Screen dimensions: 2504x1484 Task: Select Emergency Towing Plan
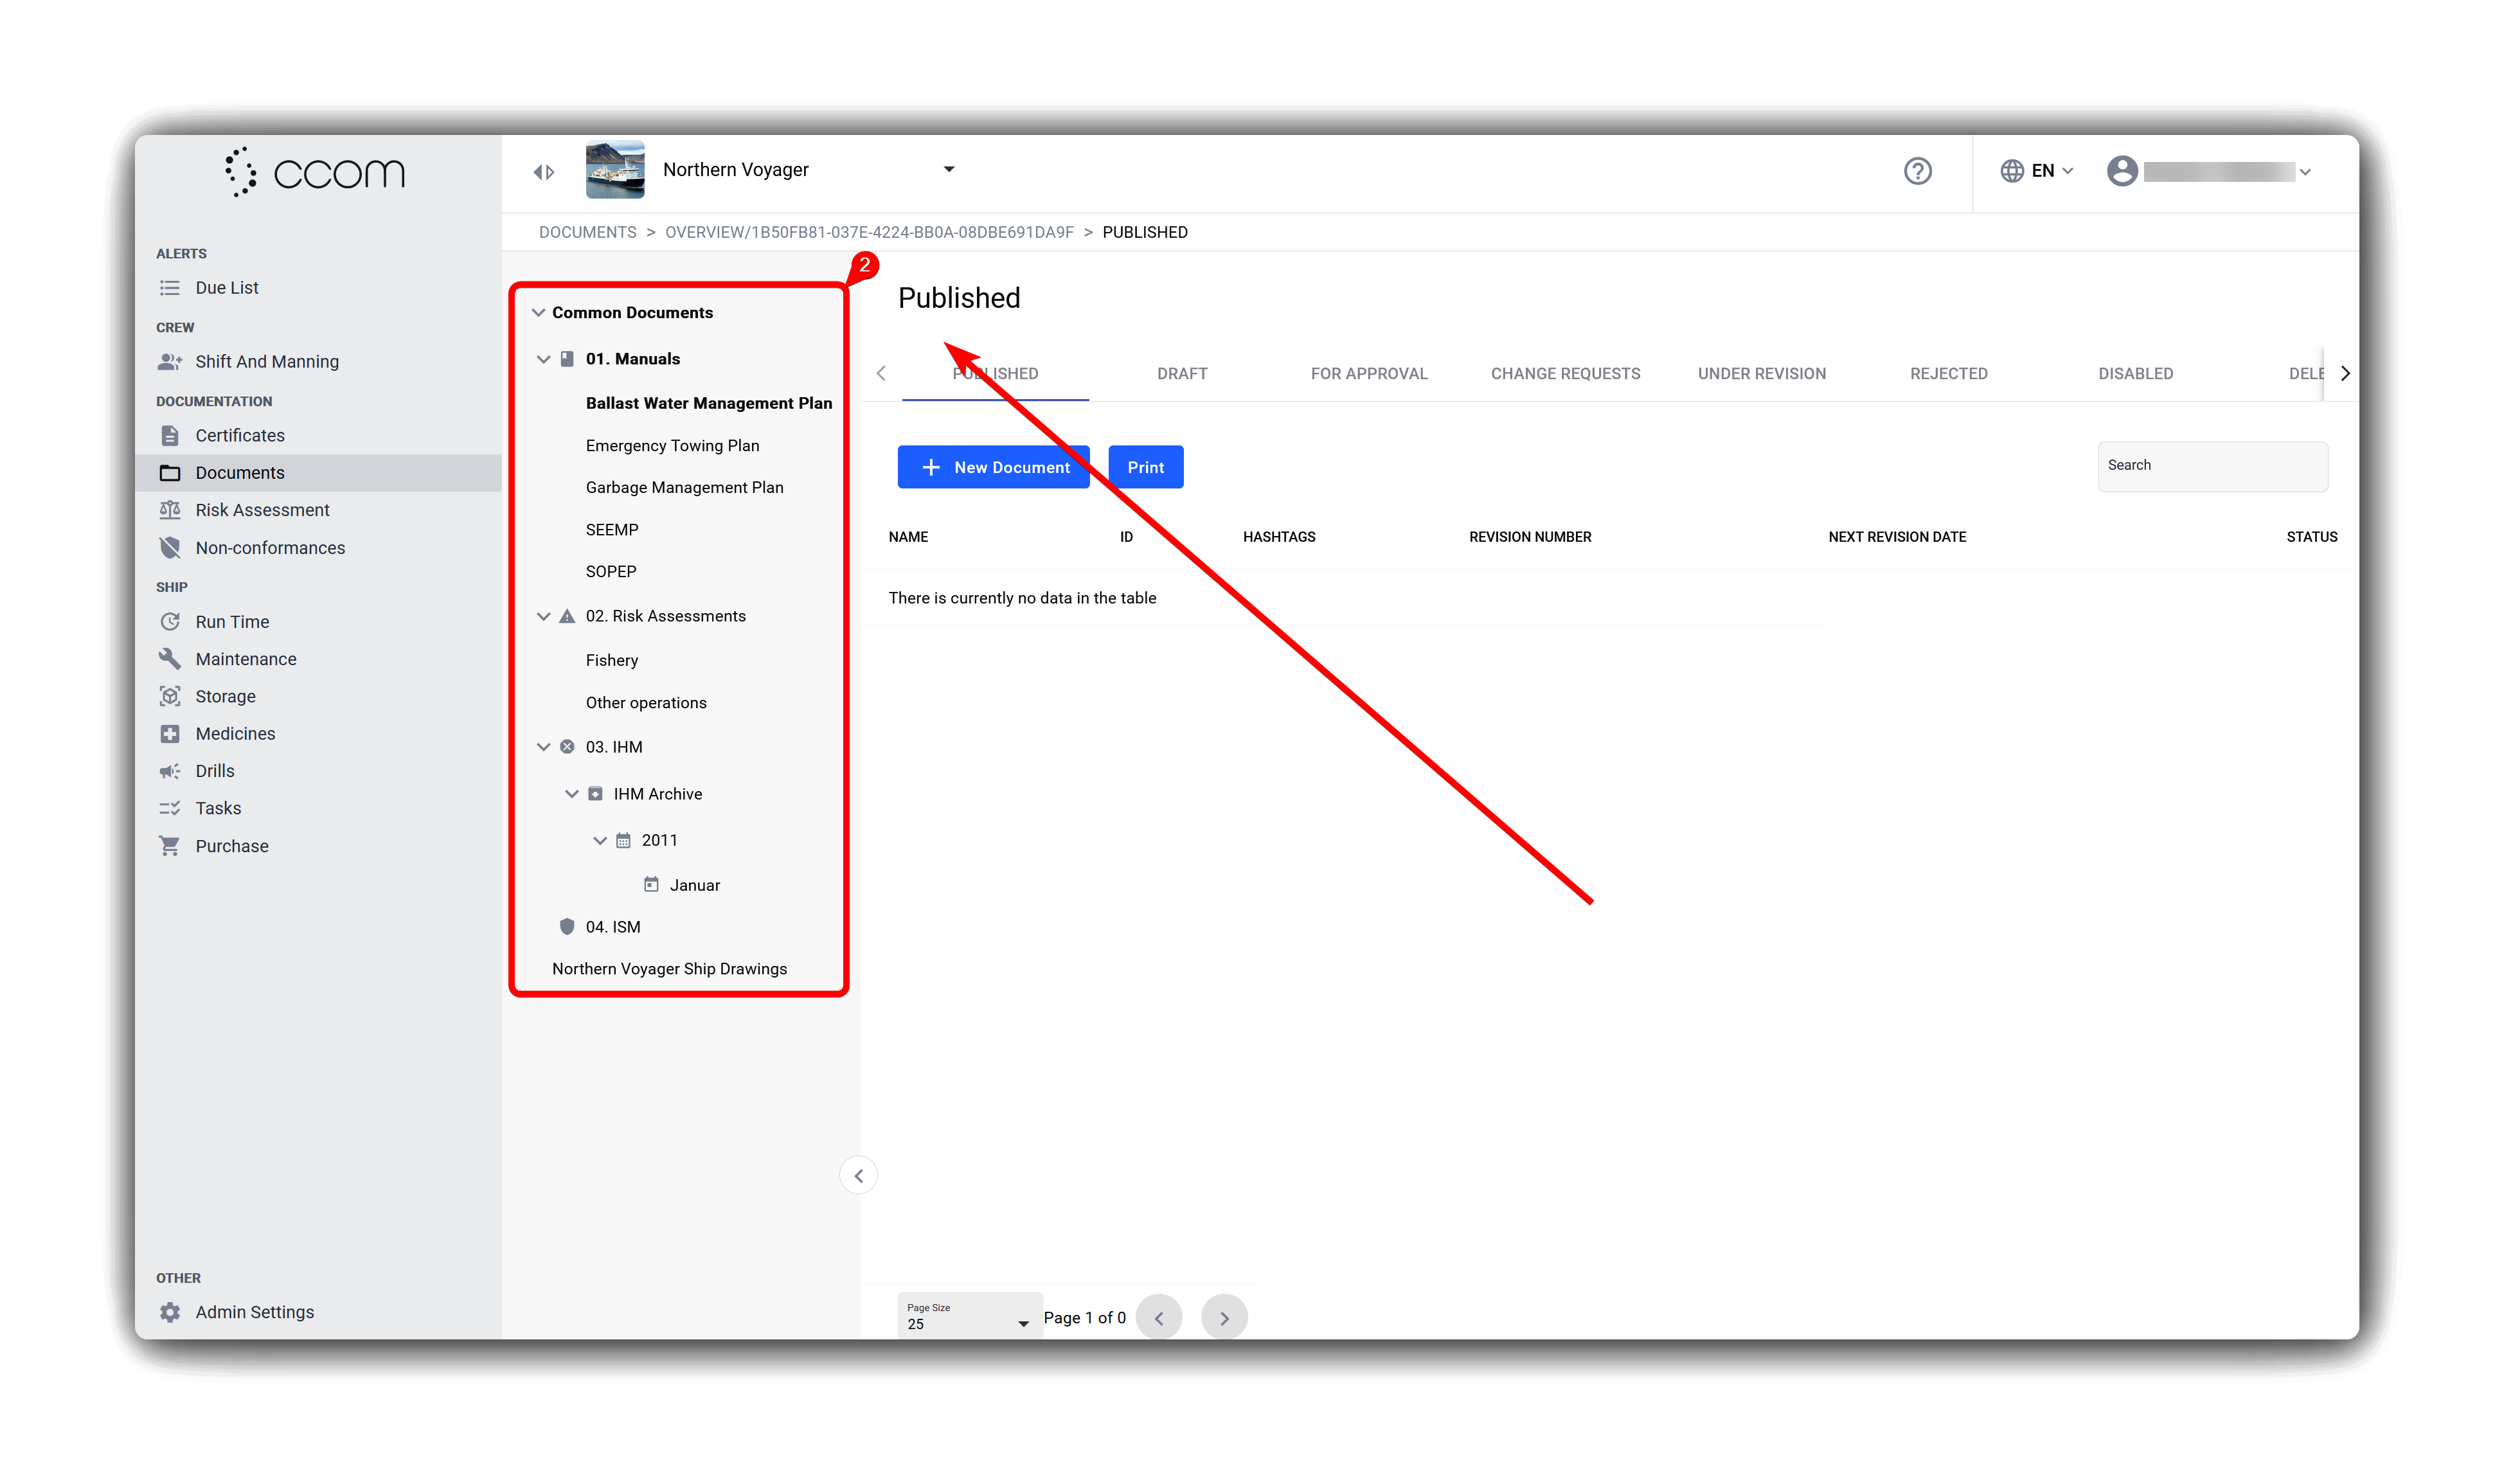tap(672, 446)
